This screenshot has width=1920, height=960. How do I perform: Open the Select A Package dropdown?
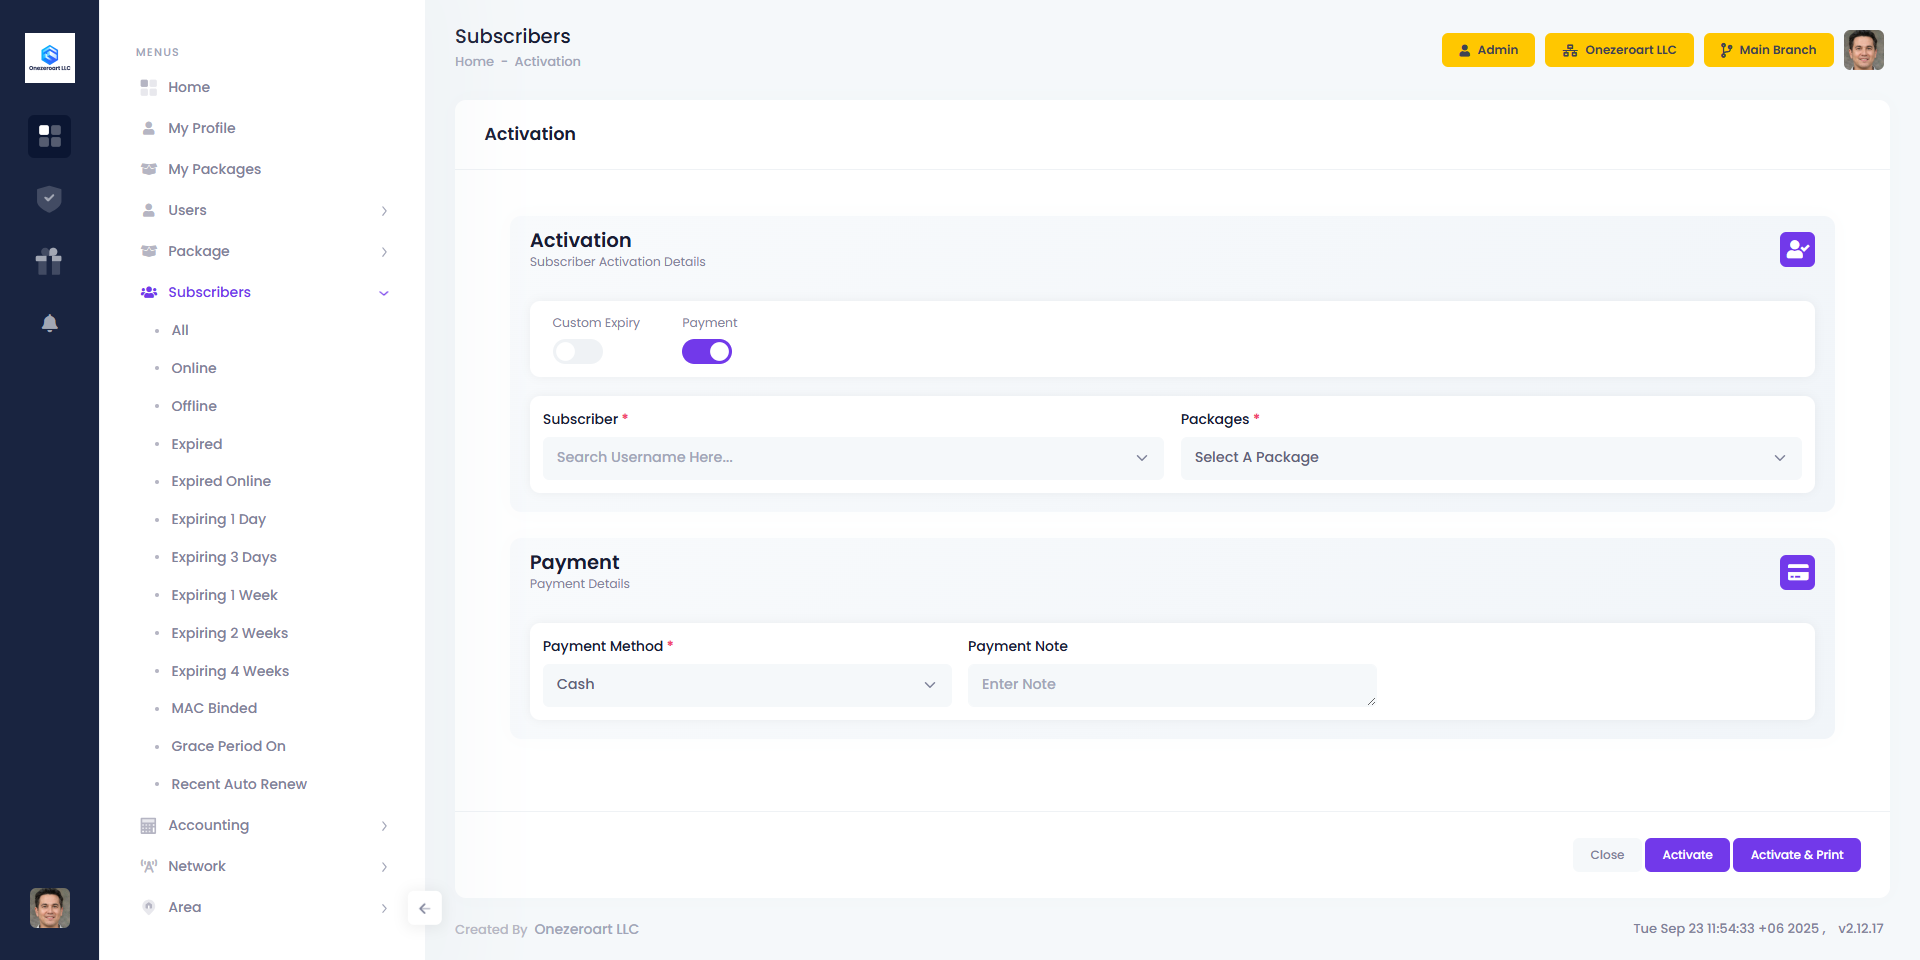pos(1490,458)
